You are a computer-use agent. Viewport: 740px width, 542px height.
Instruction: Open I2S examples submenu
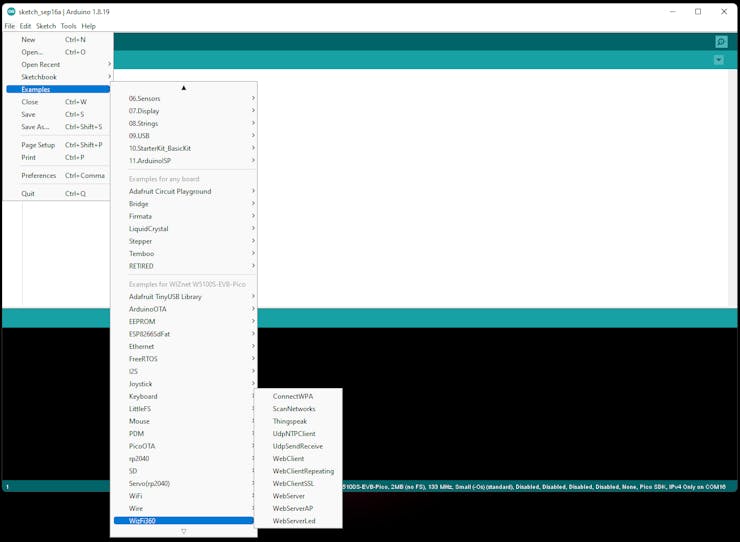(x=184, y=372)
